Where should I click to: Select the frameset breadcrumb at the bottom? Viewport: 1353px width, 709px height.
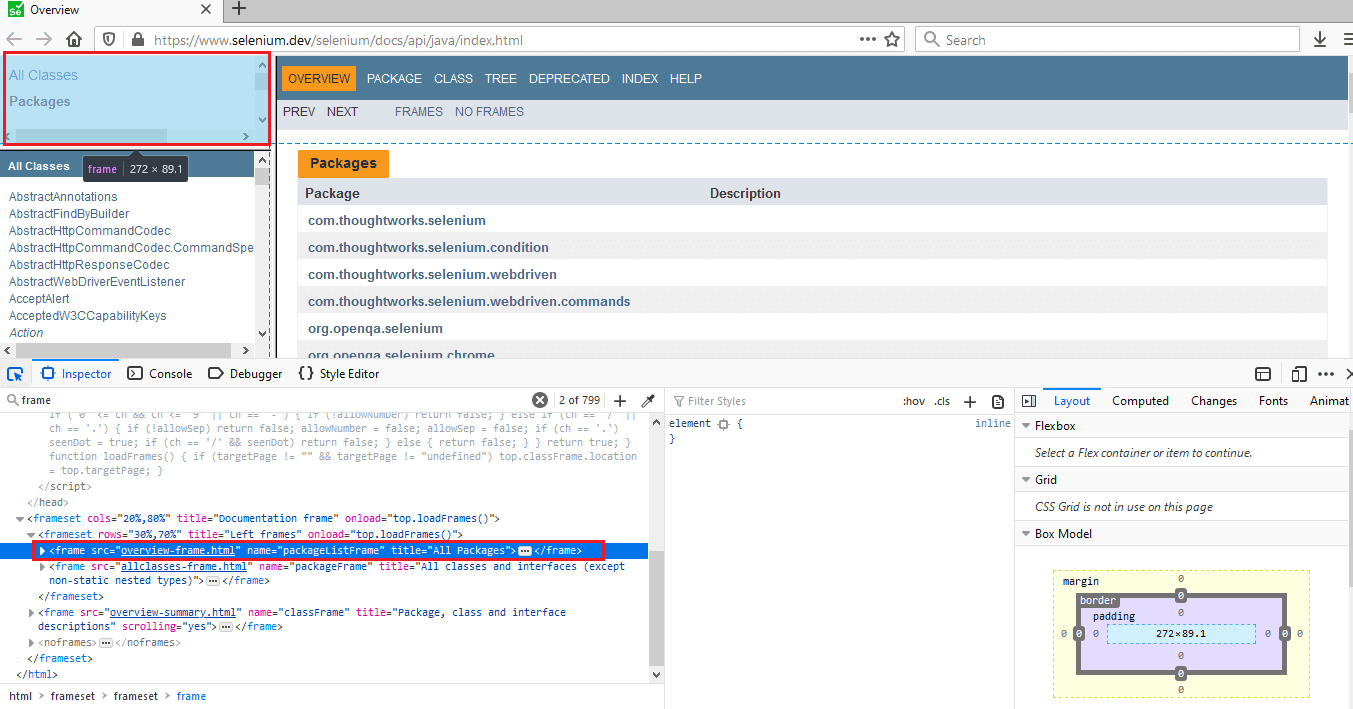point(73,695)
